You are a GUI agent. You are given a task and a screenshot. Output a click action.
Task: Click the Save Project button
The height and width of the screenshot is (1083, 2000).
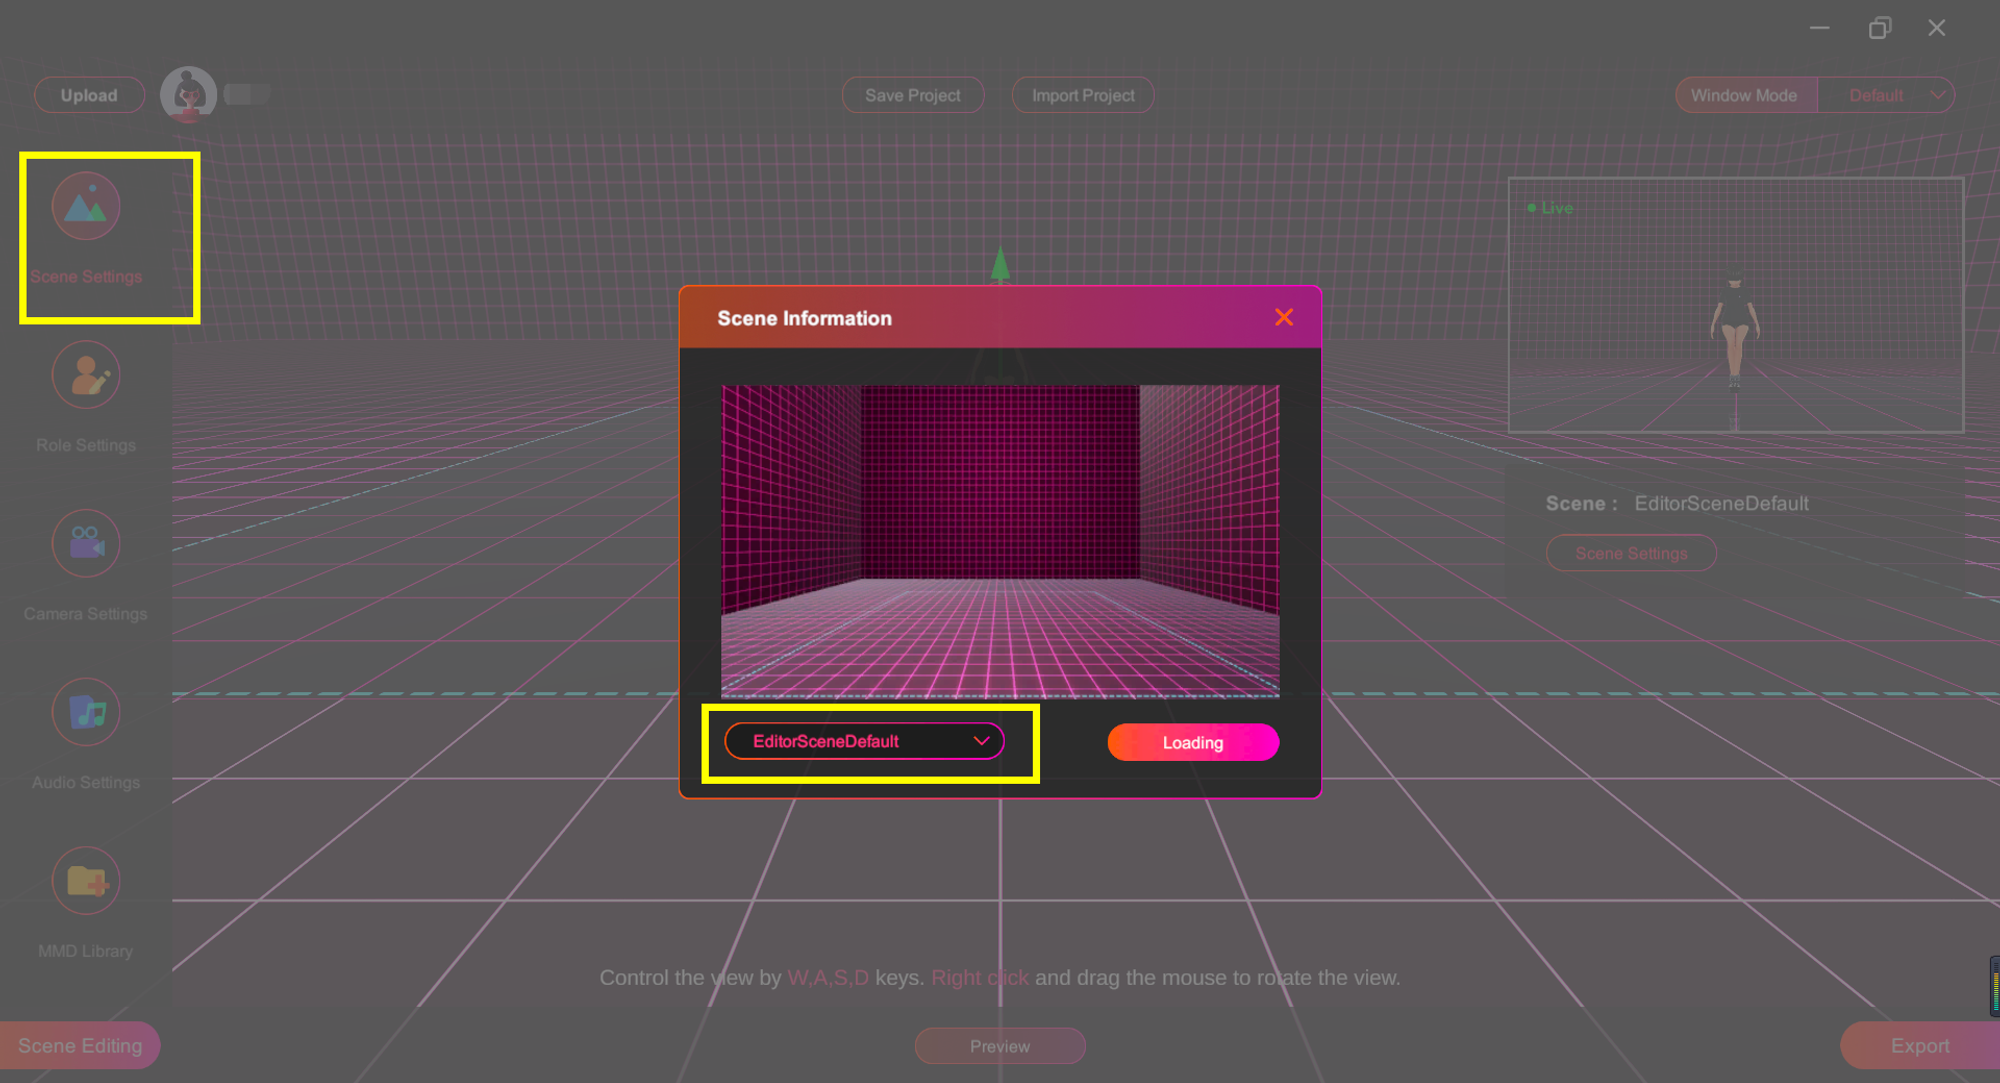coord(912,95)
